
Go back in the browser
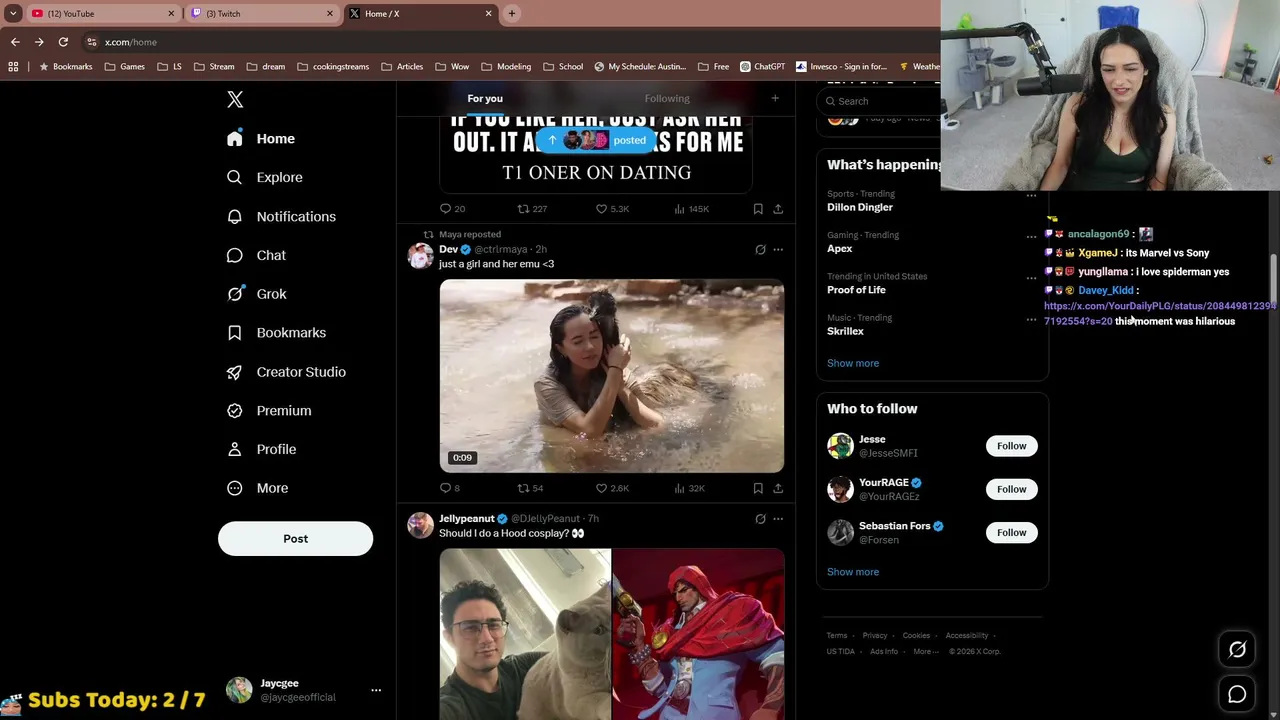coord(15,42)
